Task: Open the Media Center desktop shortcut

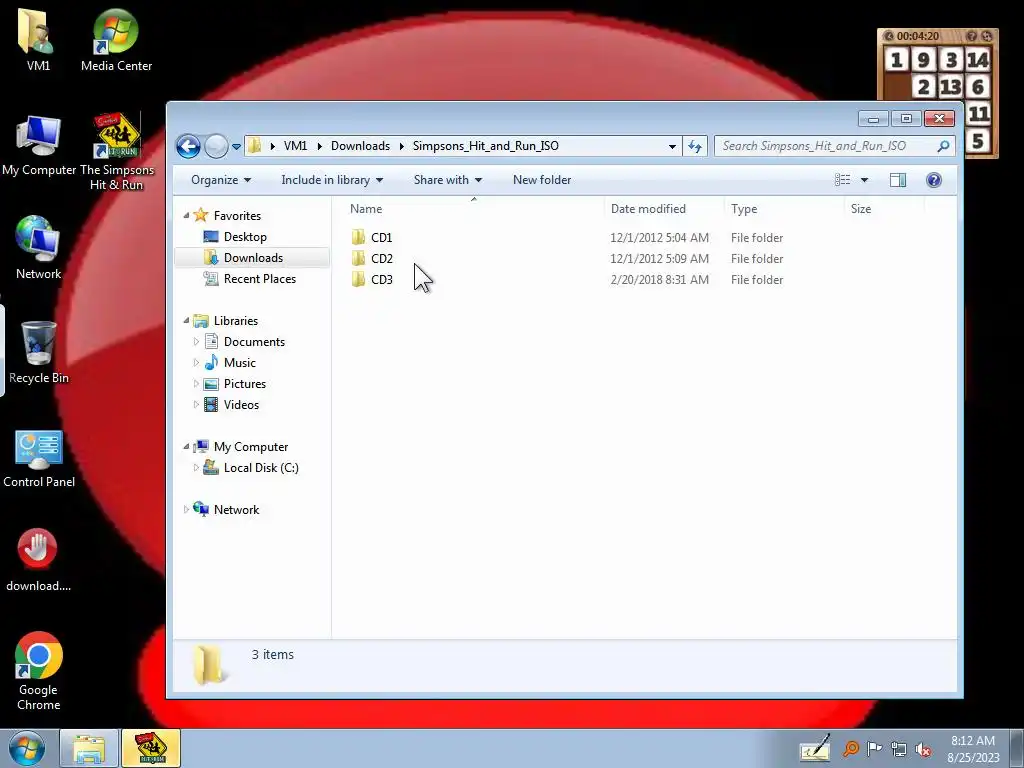Action: point(116,39)
